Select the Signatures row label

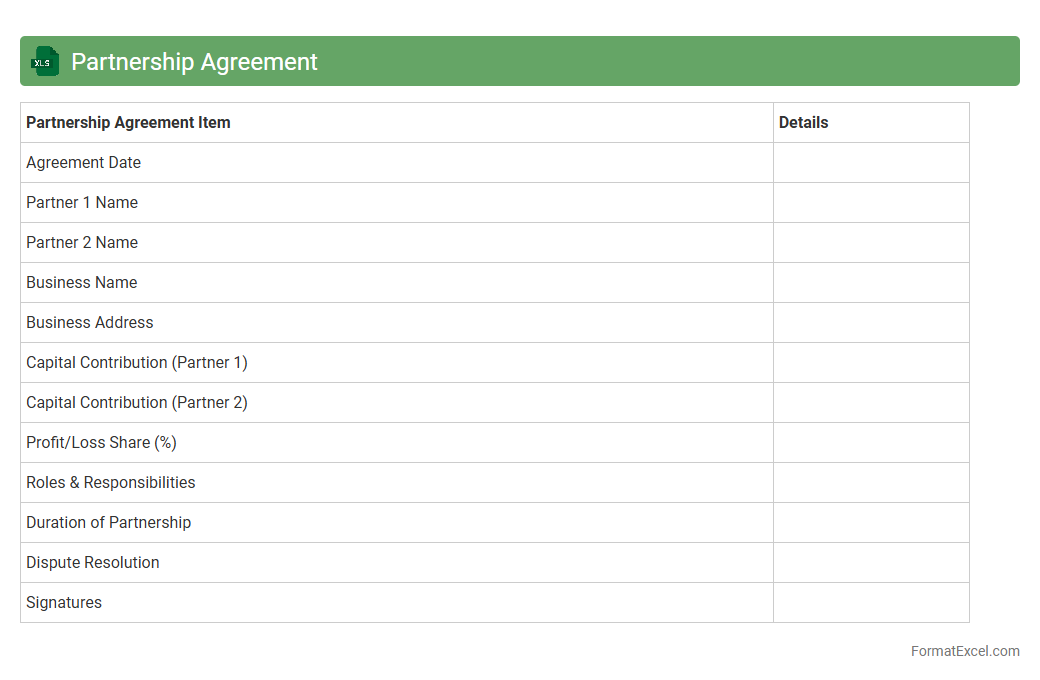click(x=64, y=603)
